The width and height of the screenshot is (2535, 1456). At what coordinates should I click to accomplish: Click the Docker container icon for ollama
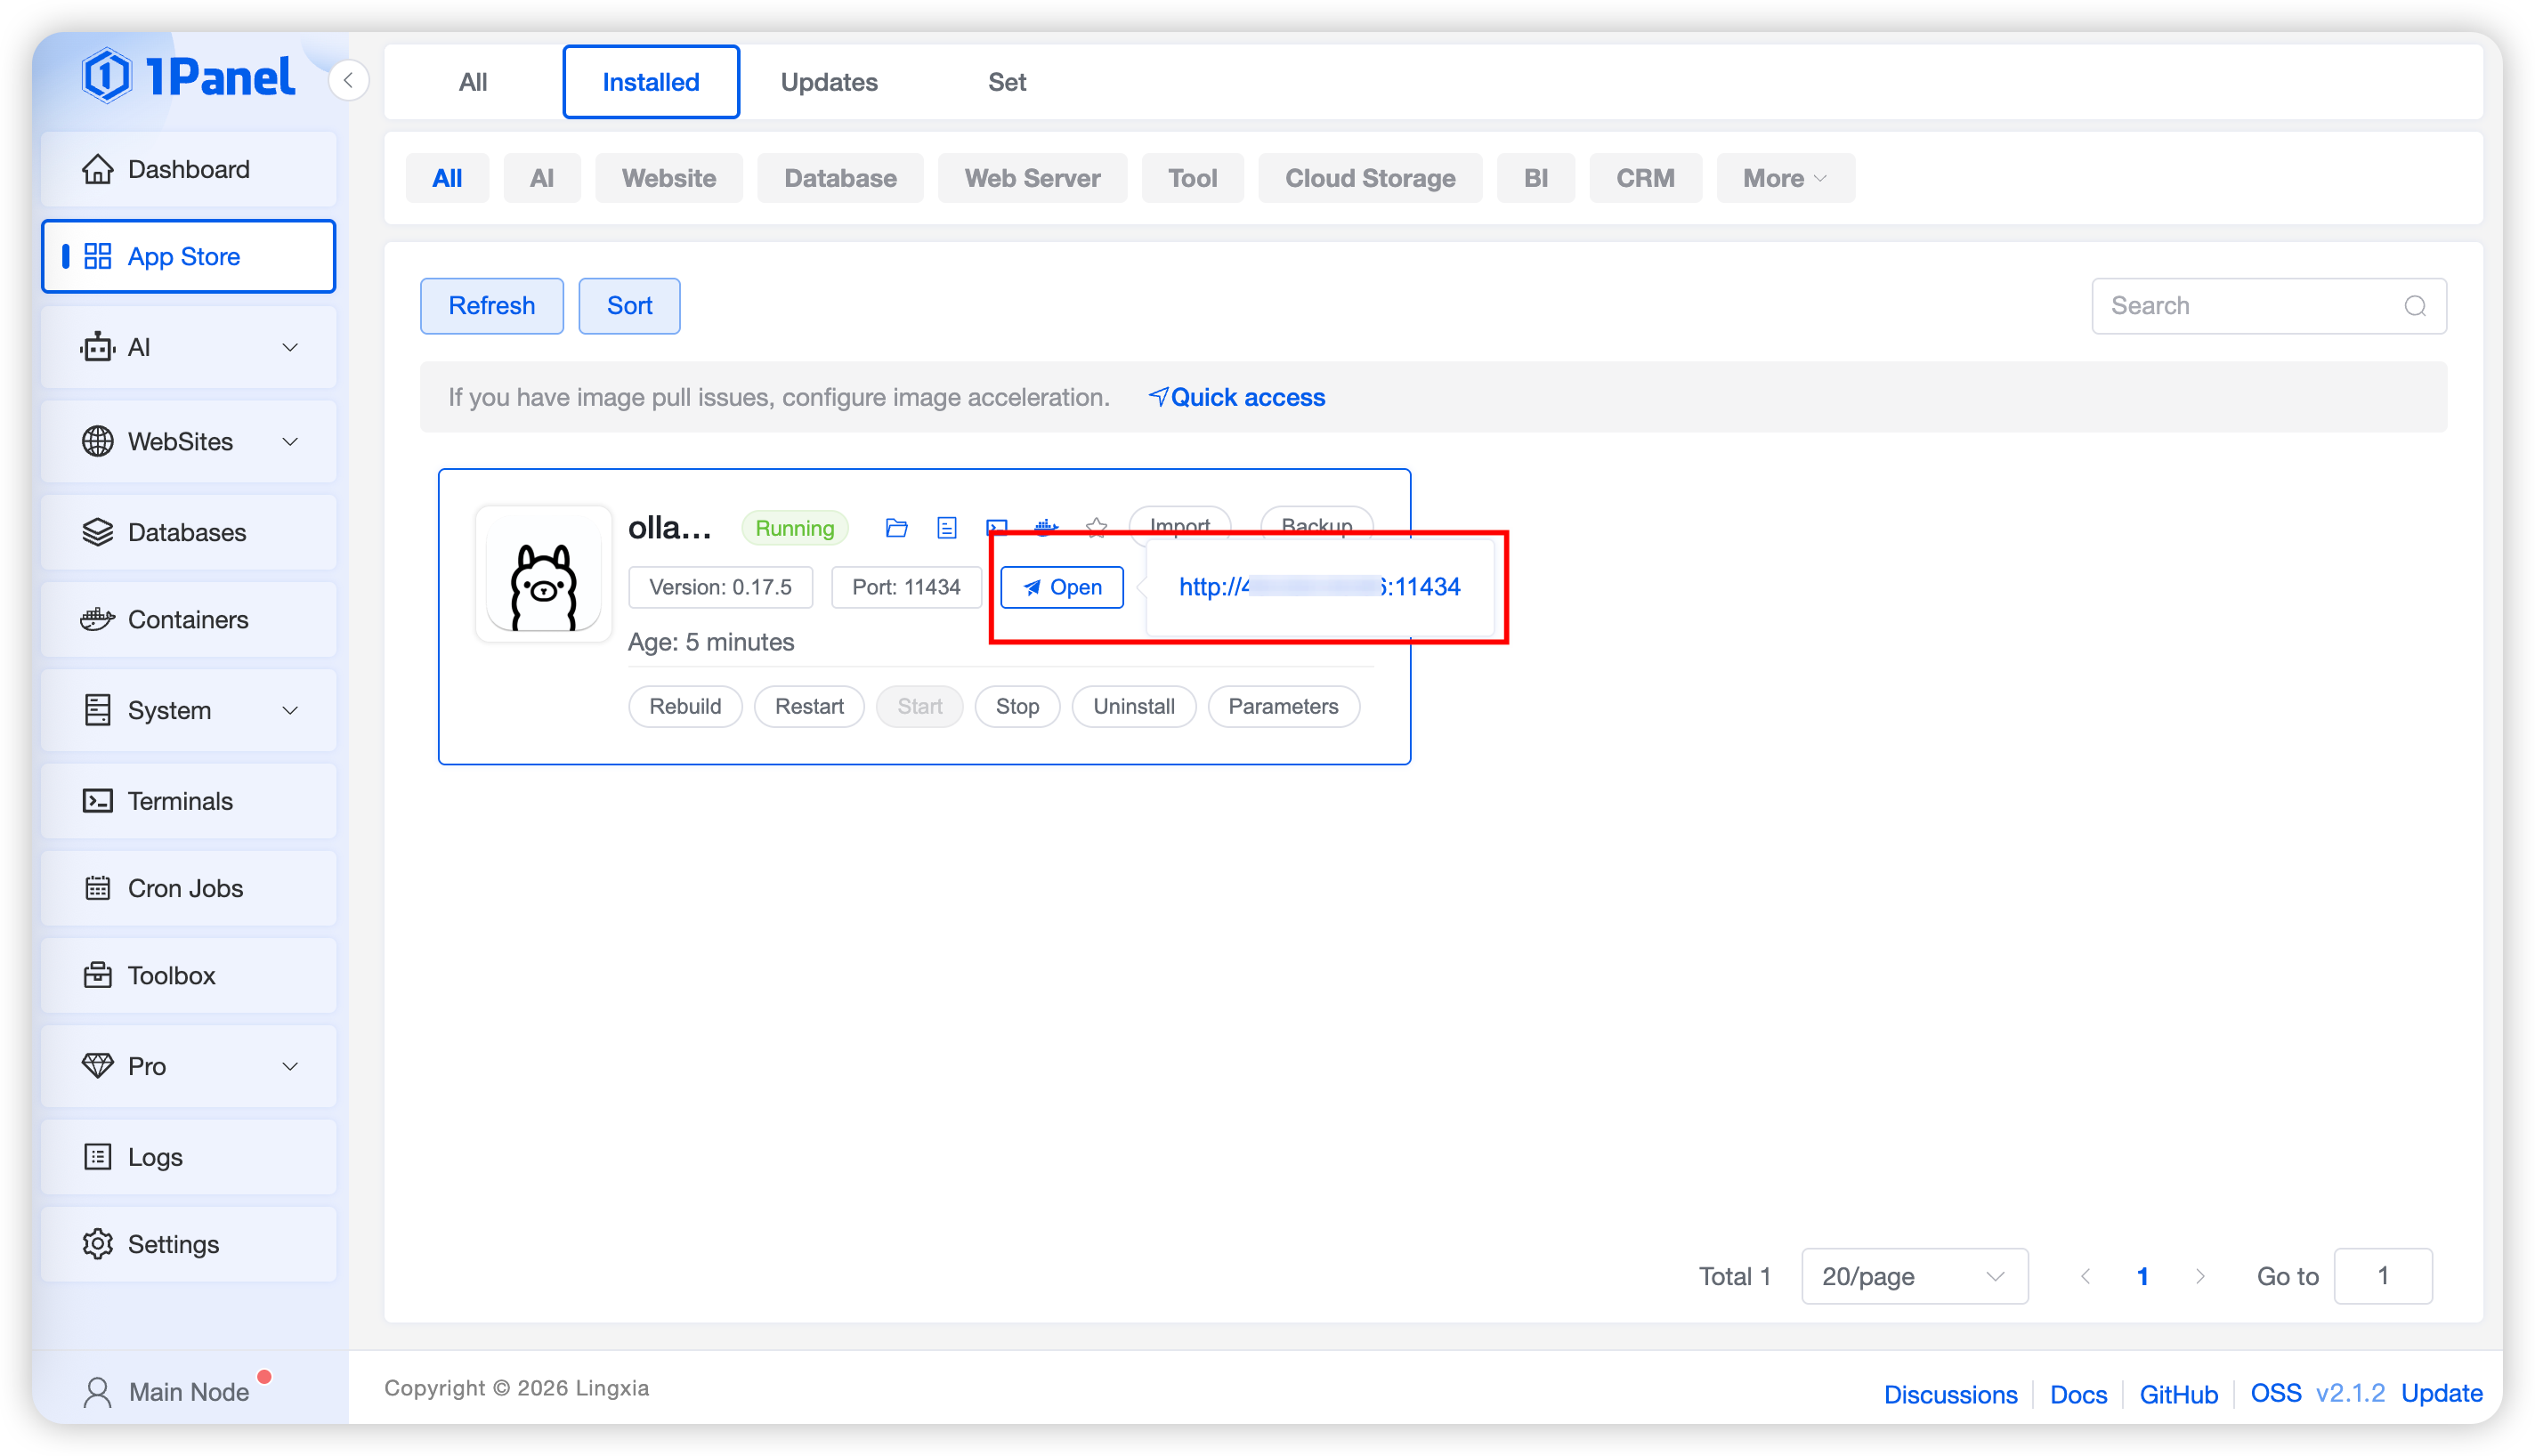point(1045,526)
